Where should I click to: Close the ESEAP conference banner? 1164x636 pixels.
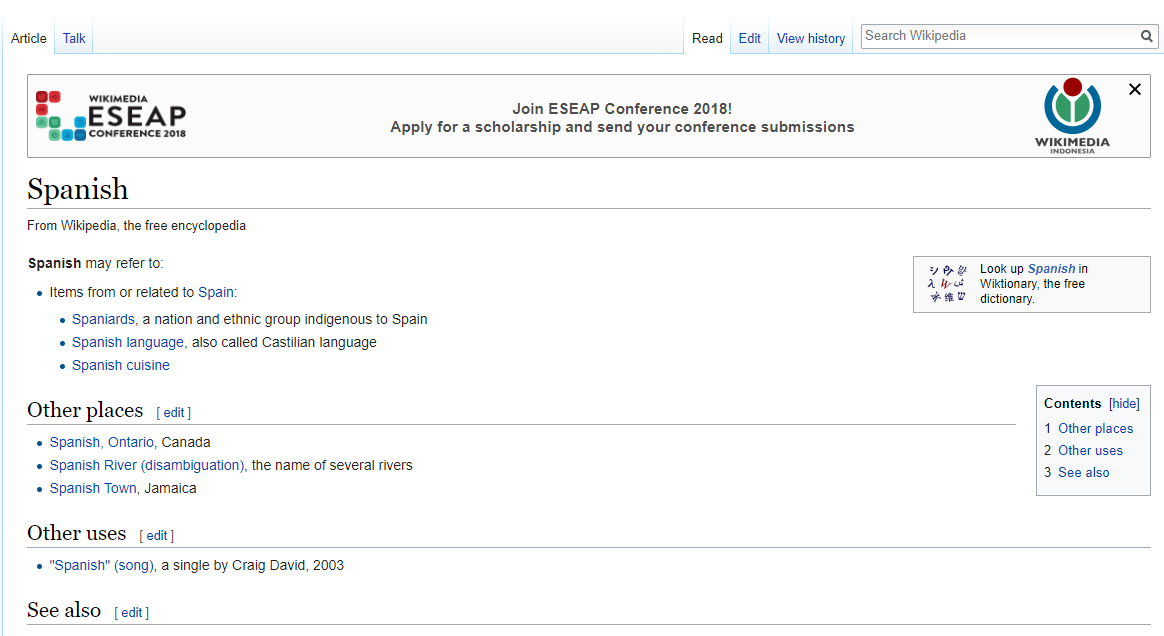pyautogui.click(x=1135, y=89)
